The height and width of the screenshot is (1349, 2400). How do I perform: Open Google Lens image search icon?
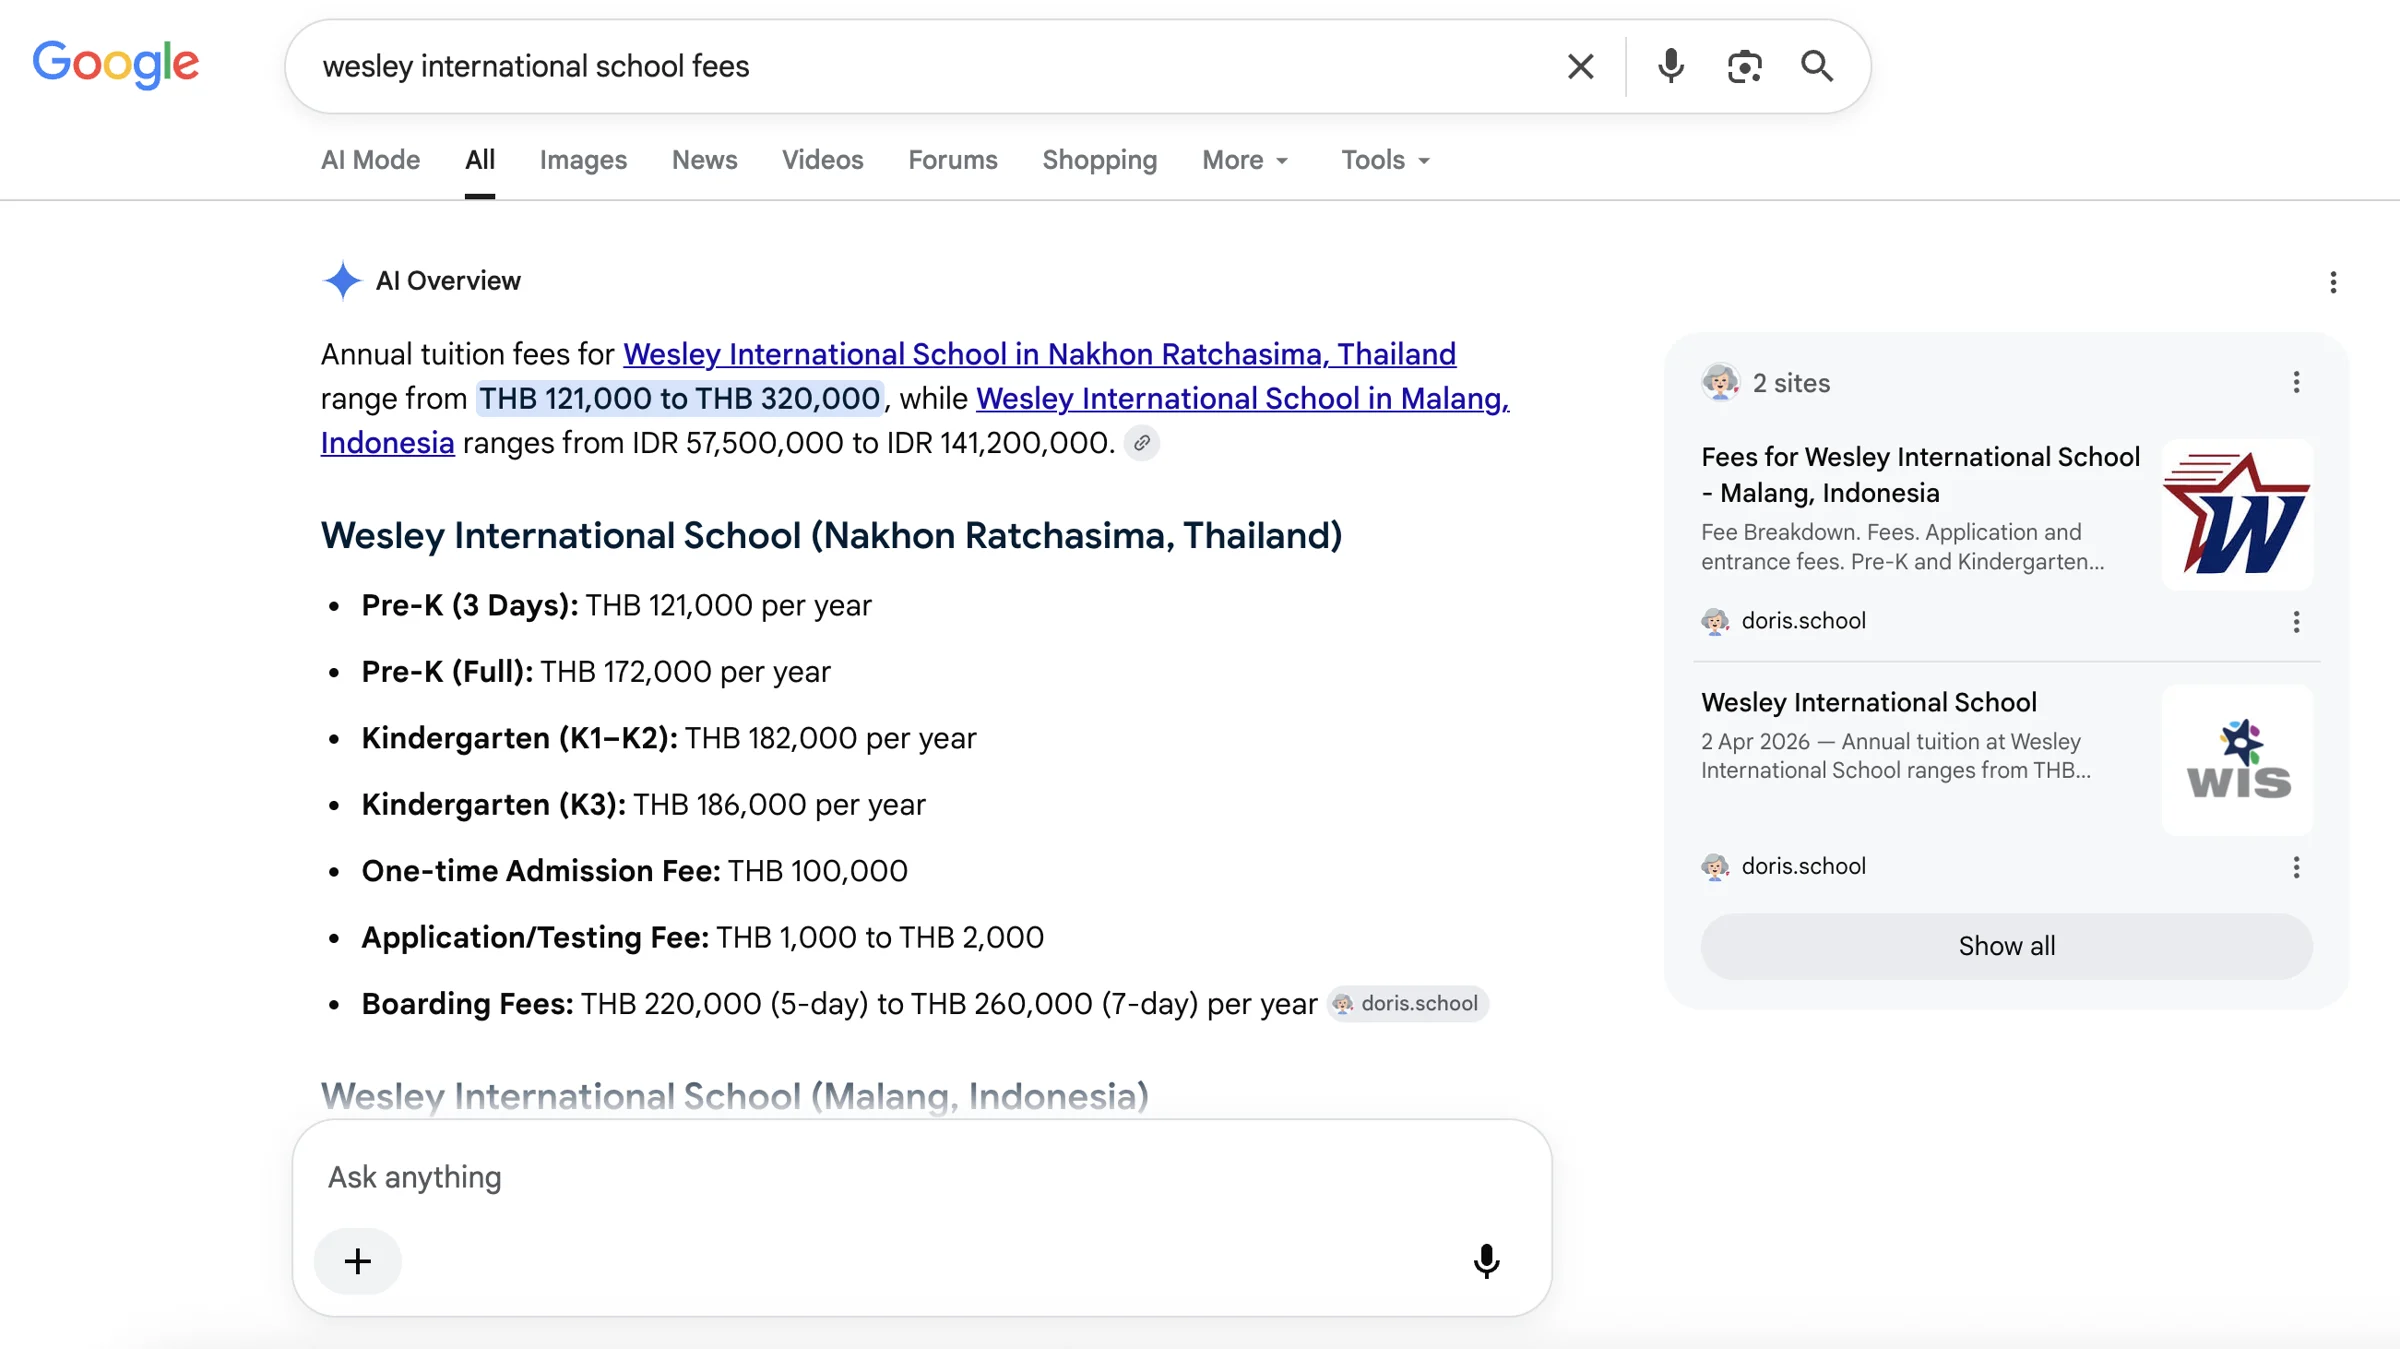(1744, 66)
